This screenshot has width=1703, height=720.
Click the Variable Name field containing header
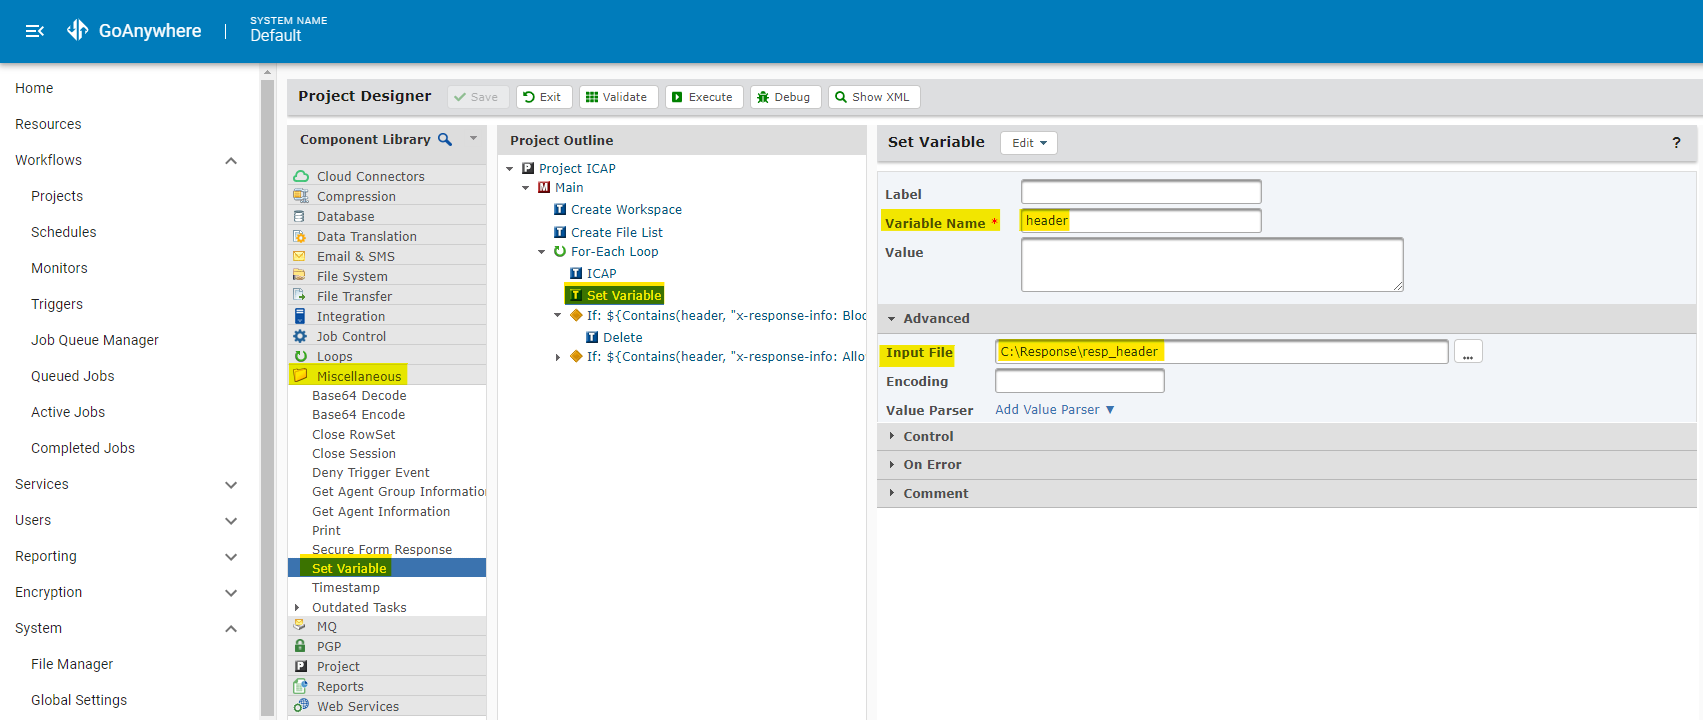pyautogui.click(x=1141, y=221)
